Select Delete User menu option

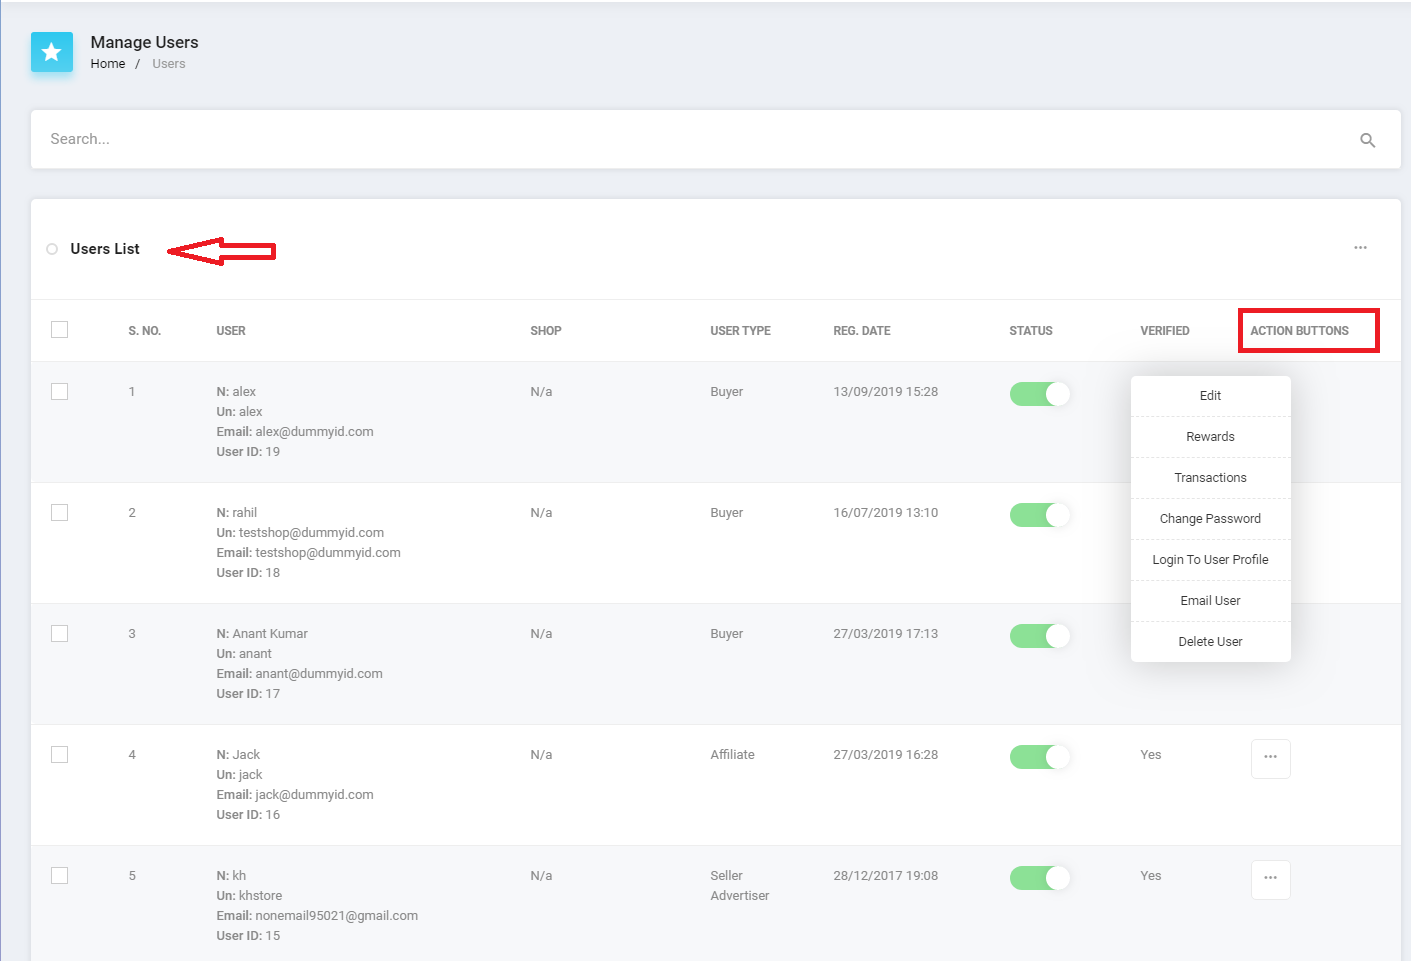tap(1210, 642)
